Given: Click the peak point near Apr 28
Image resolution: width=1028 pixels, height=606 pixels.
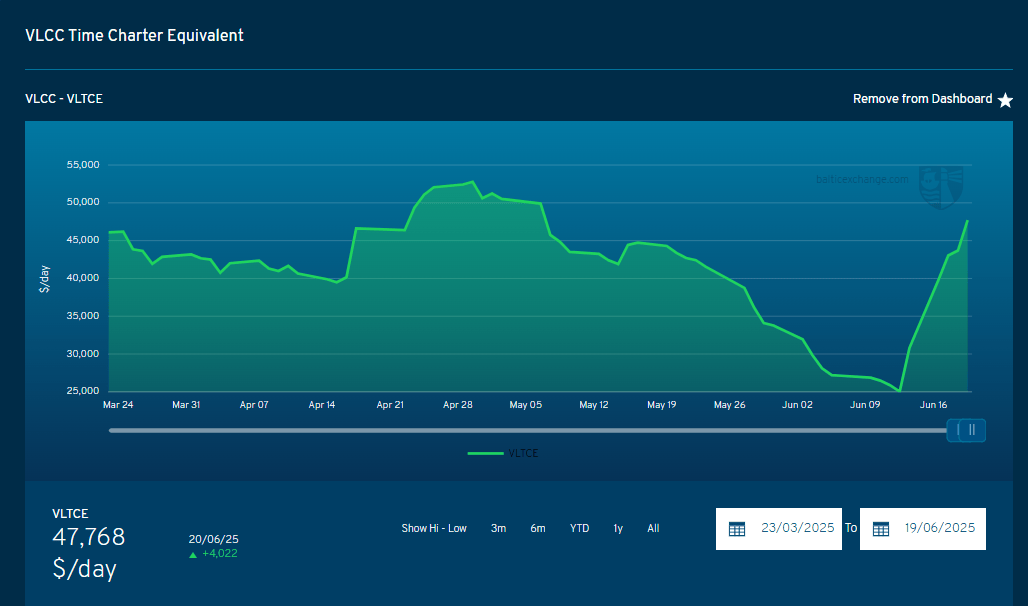Looking at the screenshot, I should click(x=472, y=182).
